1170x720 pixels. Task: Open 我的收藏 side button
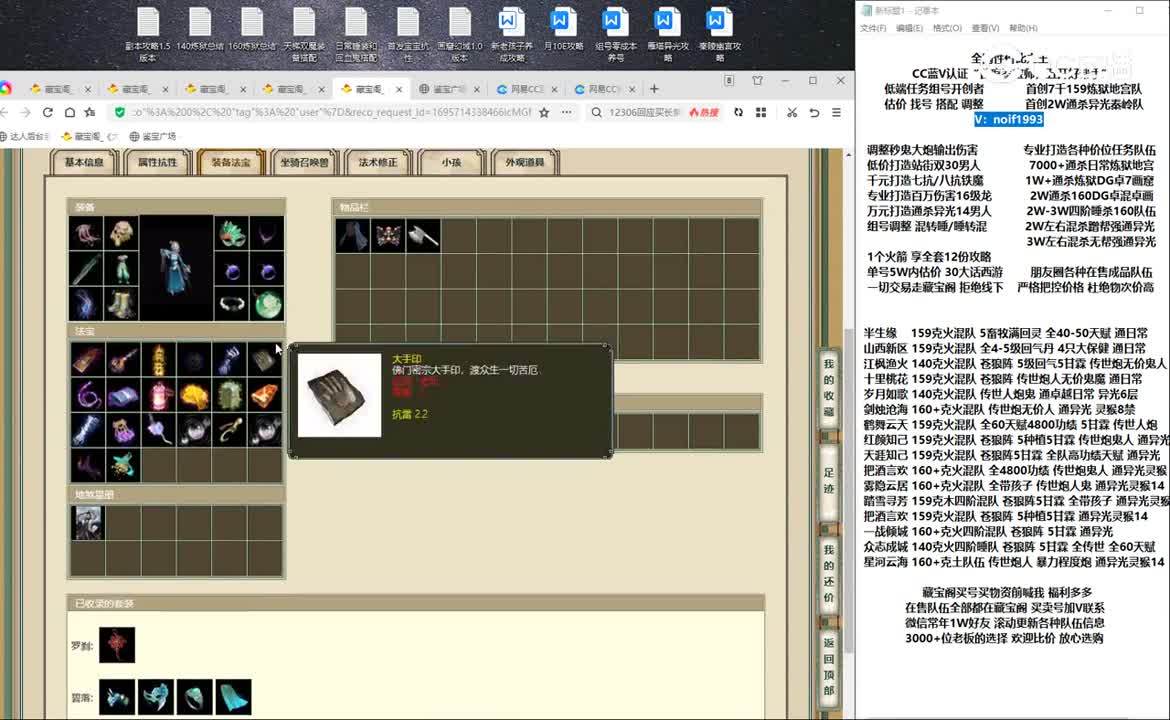point(828,389)
